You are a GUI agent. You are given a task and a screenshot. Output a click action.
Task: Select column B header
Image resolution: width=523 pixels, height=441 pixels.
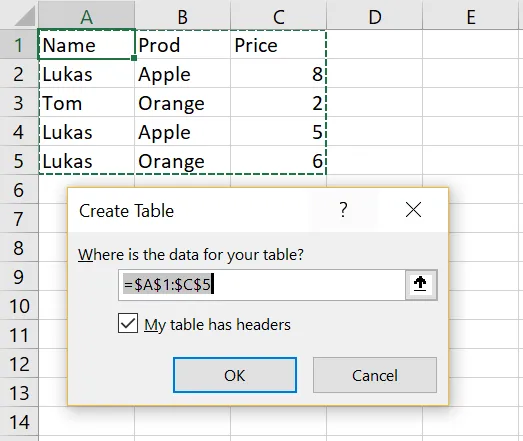pyautogui.click(x=182, y=15)
